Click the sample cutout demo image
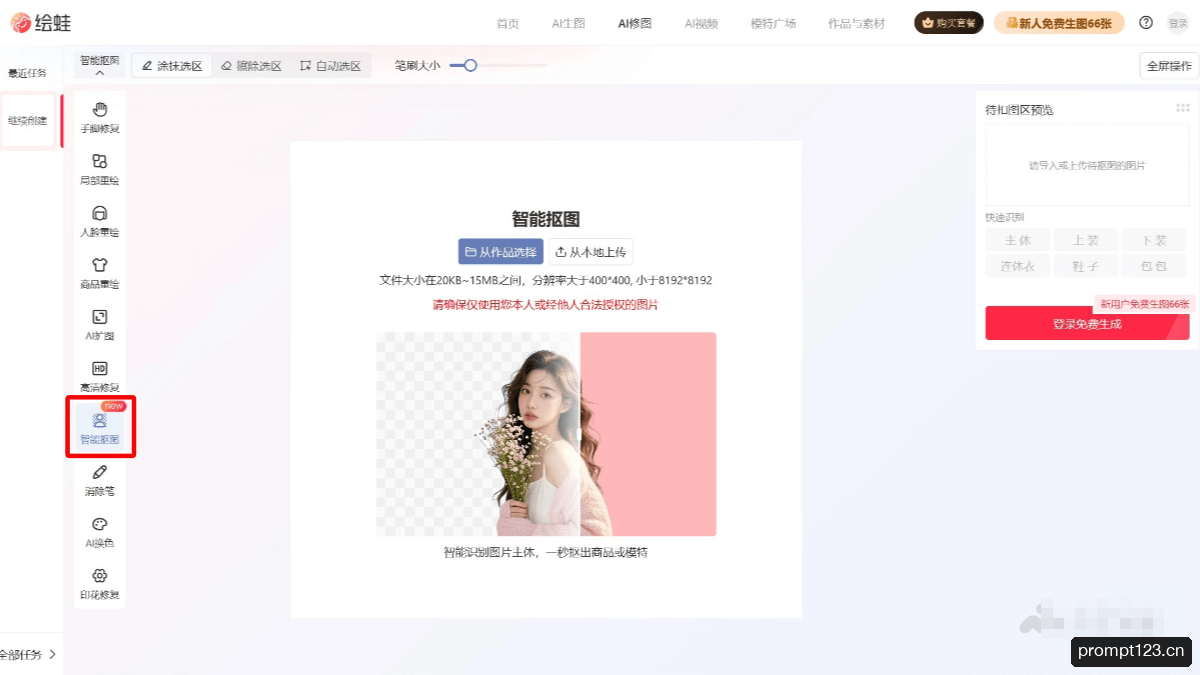Screen dimensions: 1200x675 [x=546, y=434]
